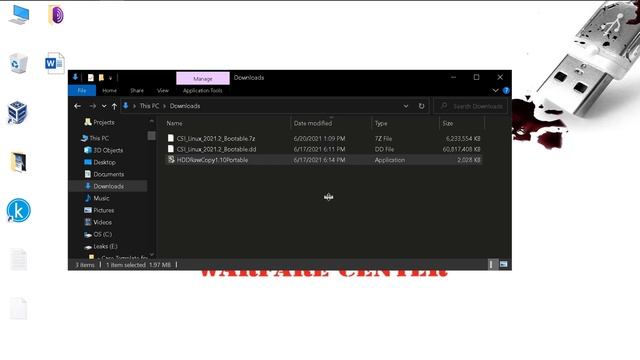Open the File menu tab
640x360 pixels.
coord(82,91)
